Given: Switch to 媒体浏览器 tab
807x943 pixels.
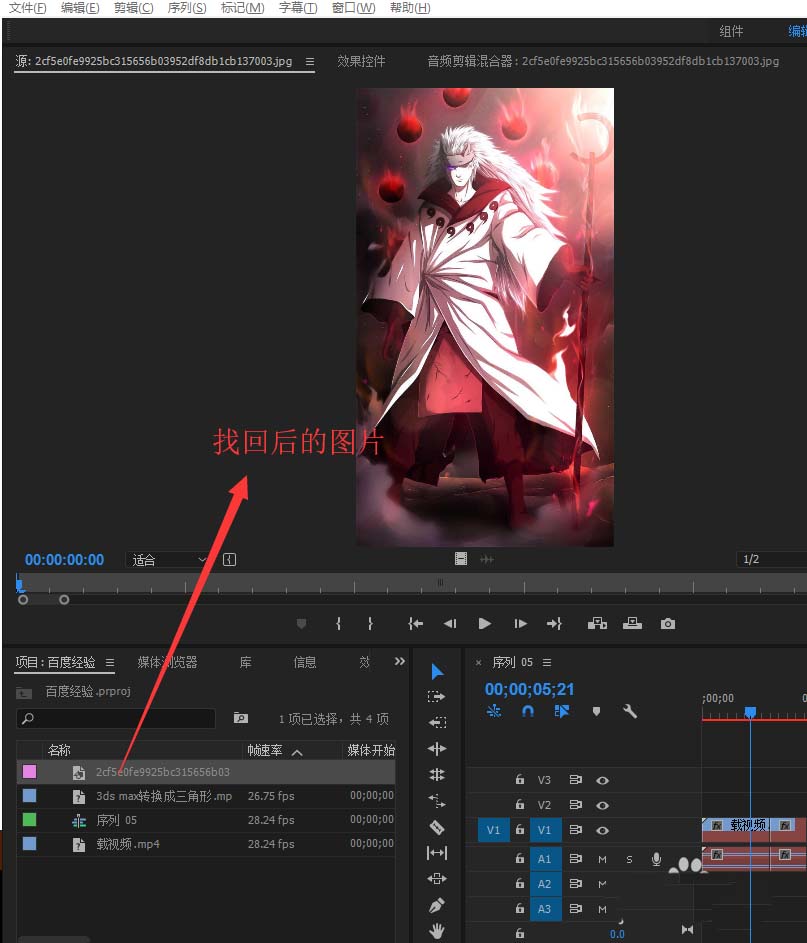Looking at the screenshot, I should click(167, 662).
